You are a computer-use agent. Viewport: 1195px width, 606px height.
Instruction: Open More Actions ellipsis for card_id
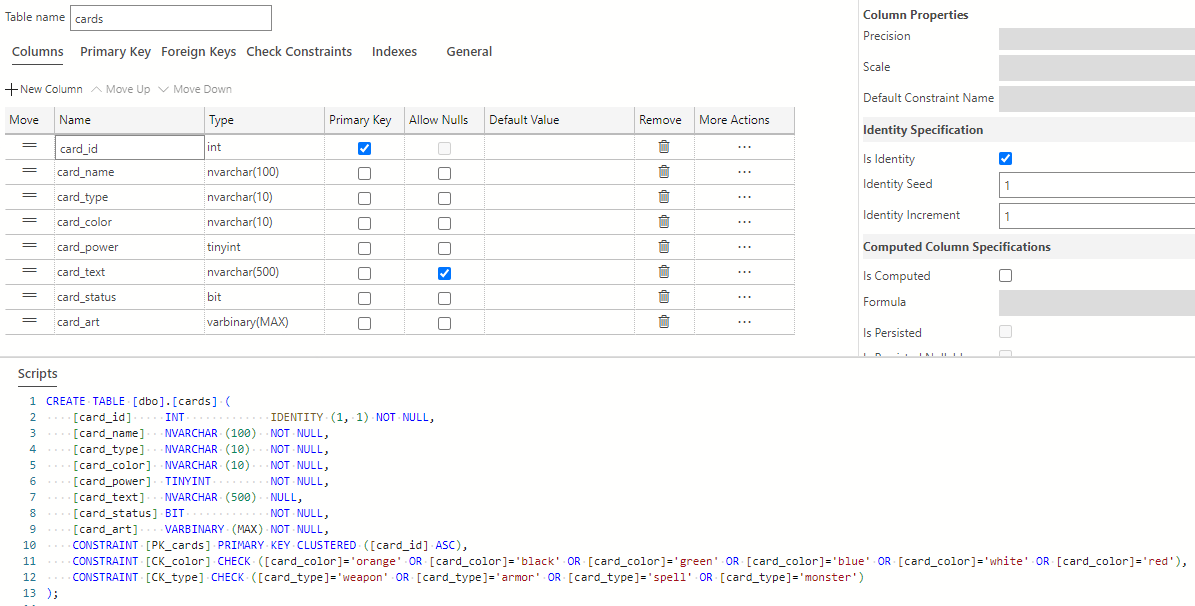pyautogui.click(x=745, y=146)
